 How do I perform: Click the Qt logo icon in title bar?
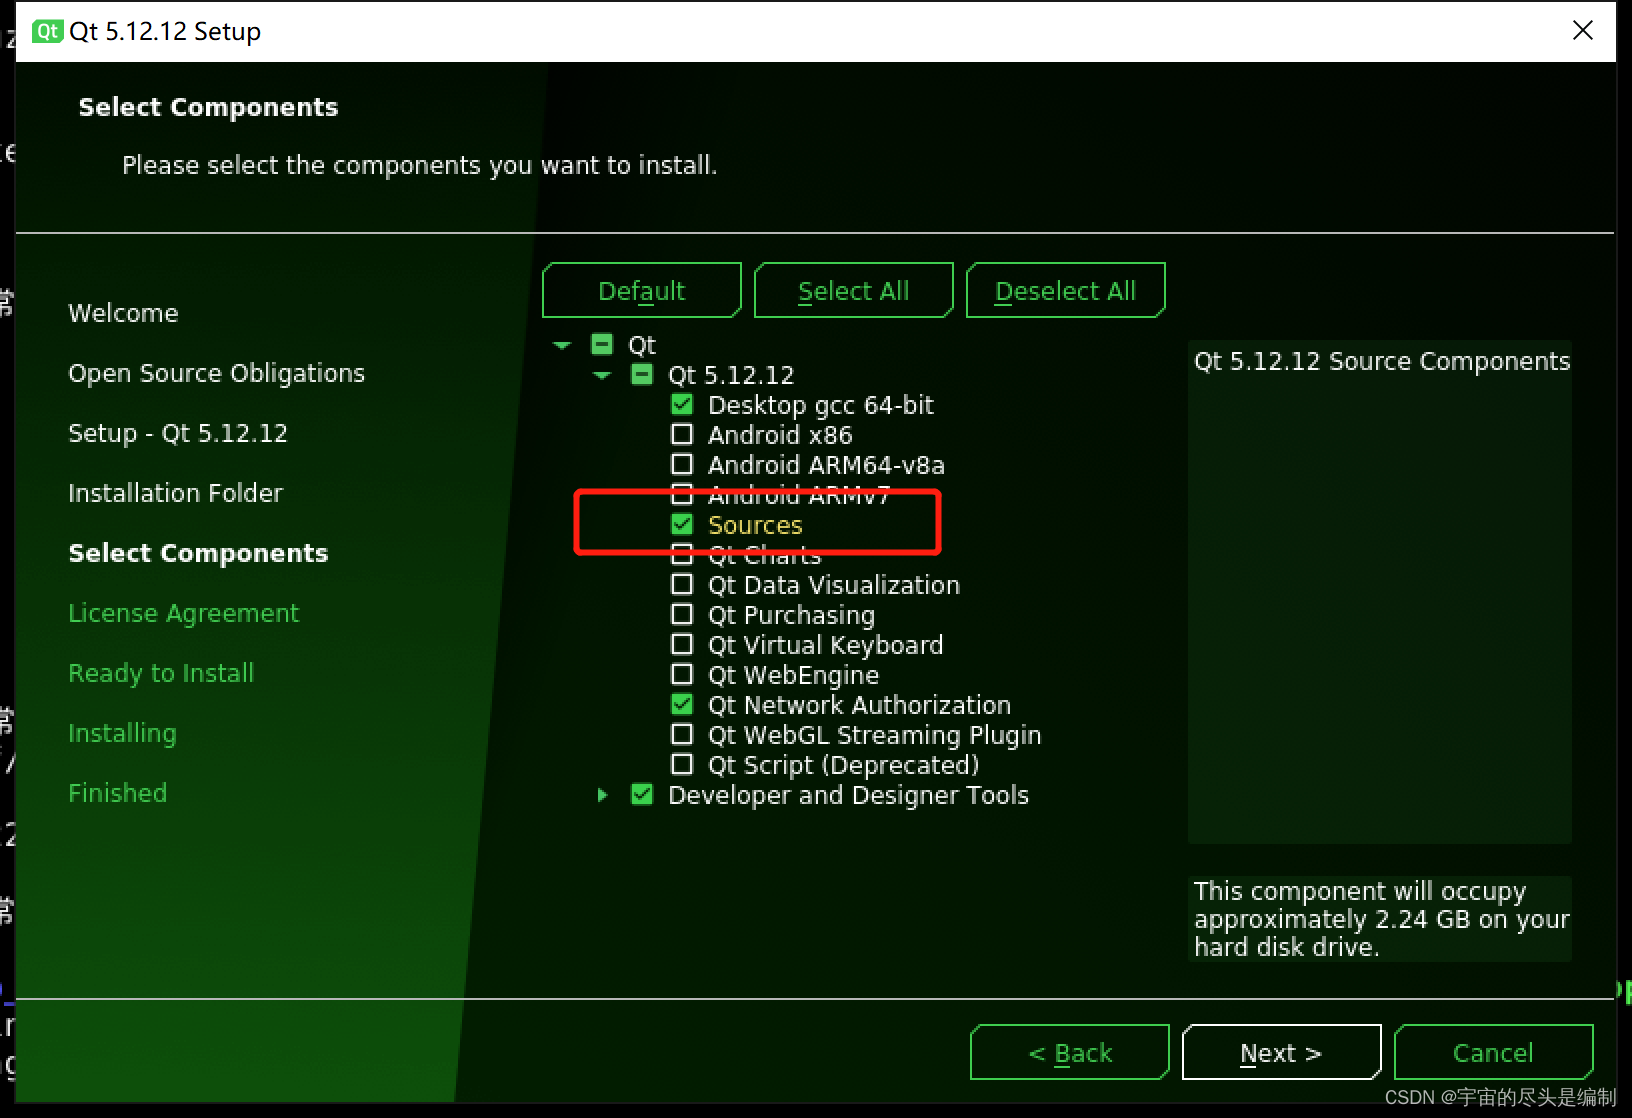pos(46,31)
